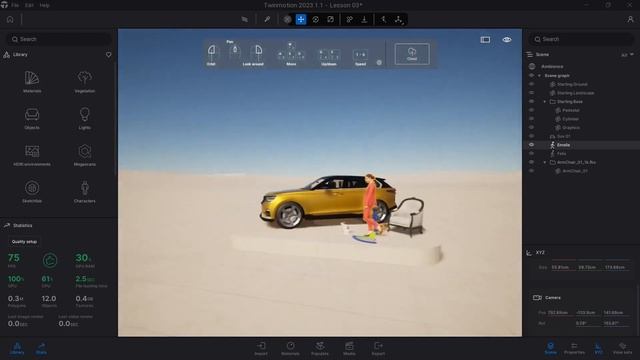Toggle visibility of Starting Ground

coord(531,84)
